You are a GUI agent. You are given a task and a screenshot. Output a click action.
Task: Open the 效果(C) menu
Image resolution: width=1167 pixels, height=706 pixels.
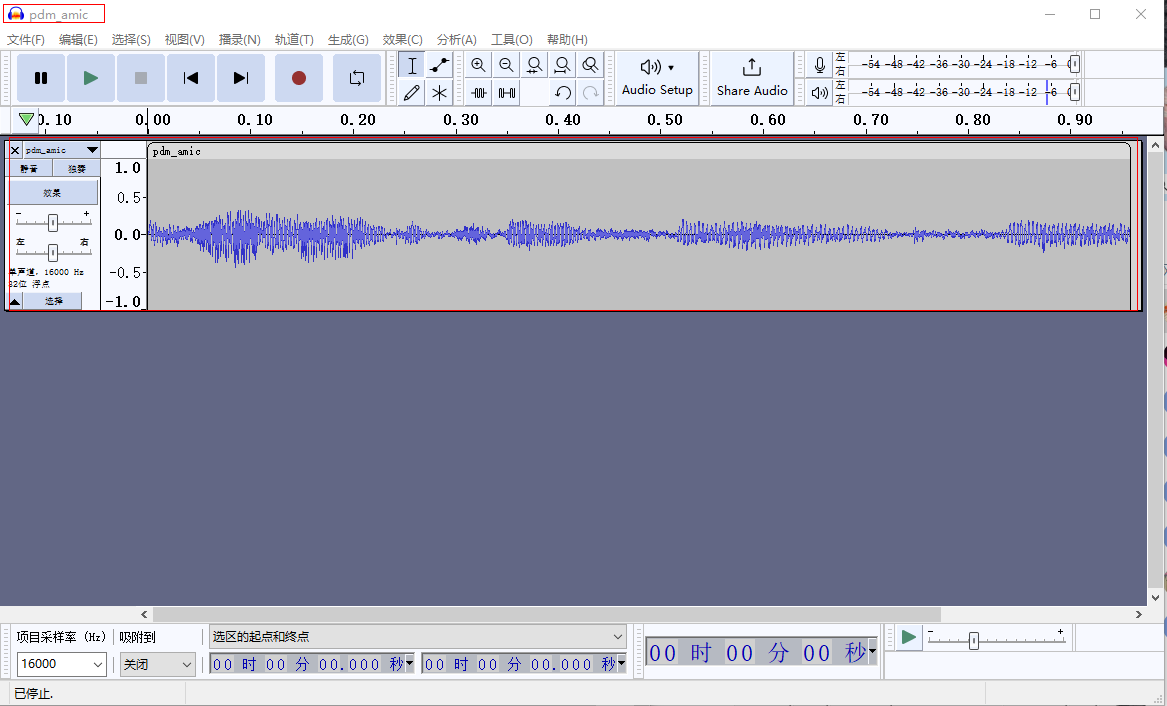(x=402, y=40)
